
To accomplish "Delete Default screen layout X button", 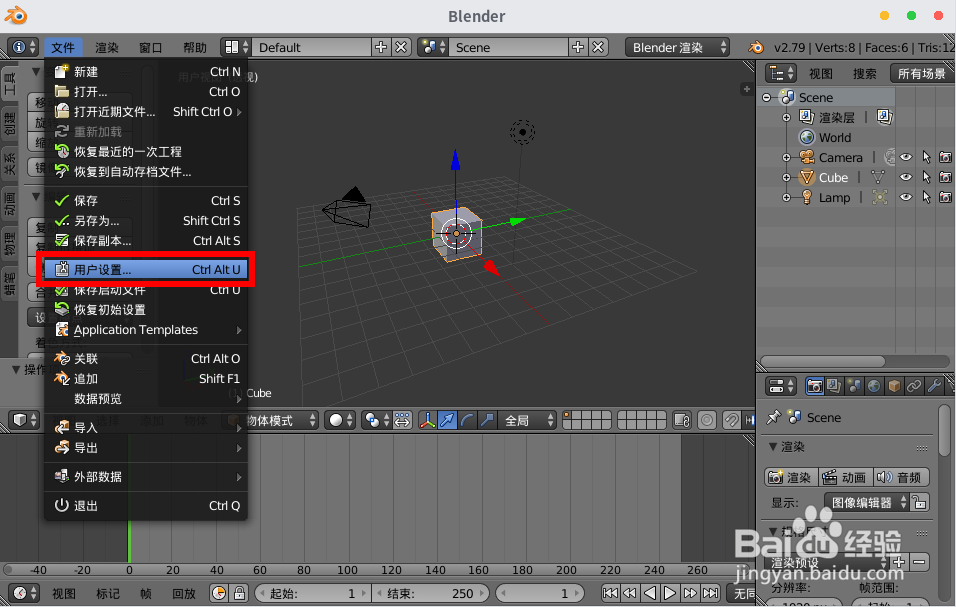I will coord(401,48).
